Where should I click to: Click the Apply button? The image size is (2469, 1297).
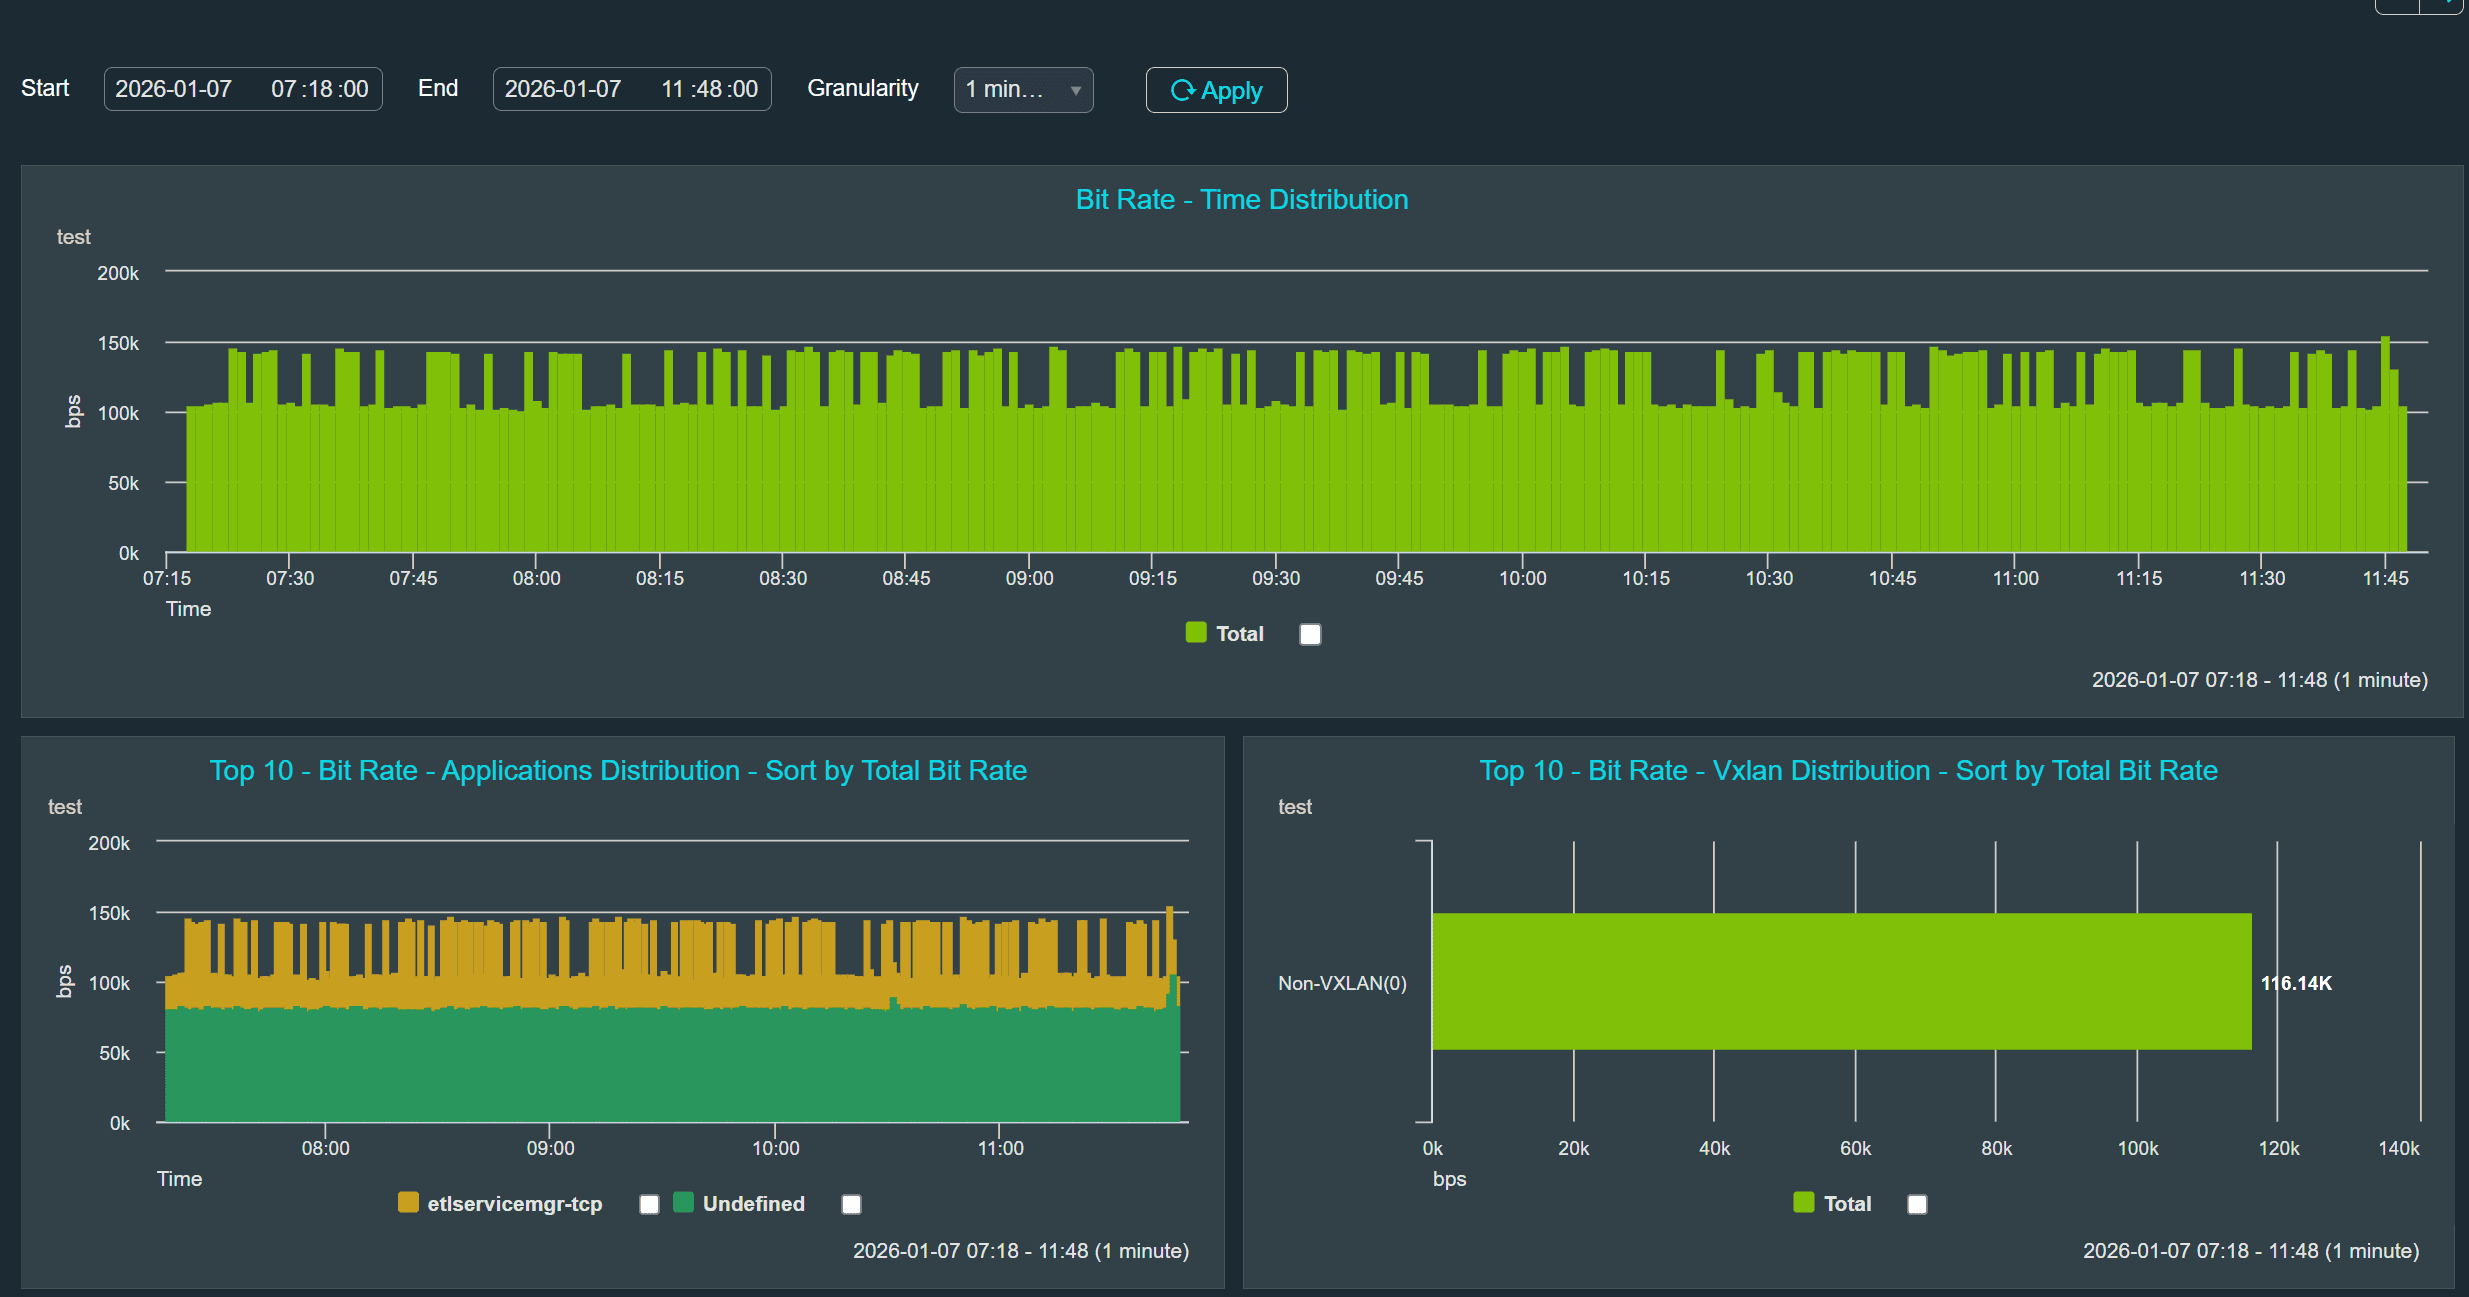(1216, 90)
